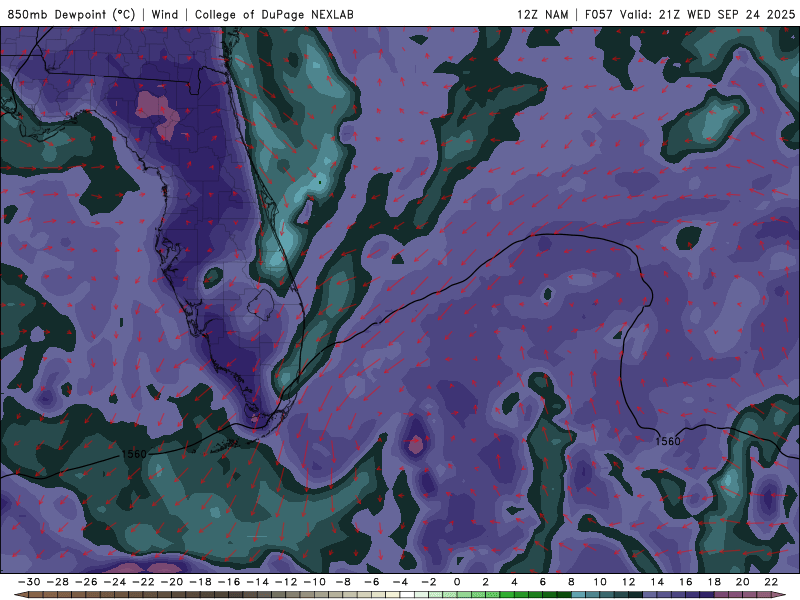
Task: Click the 2 colorbar tick label
Action: coord(485,582)
